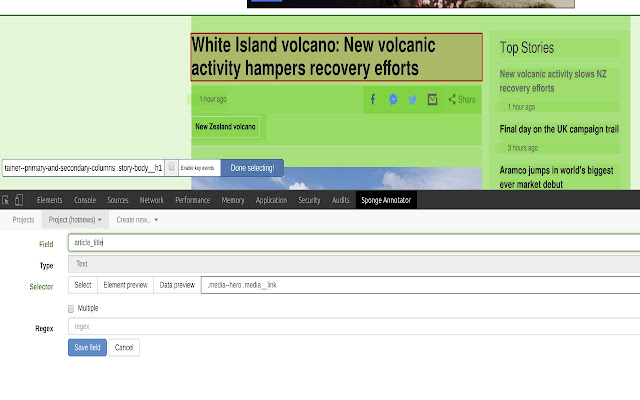Click the Cancel button
The width and height of the screenshot is (640, 400).
coord(124,347)
